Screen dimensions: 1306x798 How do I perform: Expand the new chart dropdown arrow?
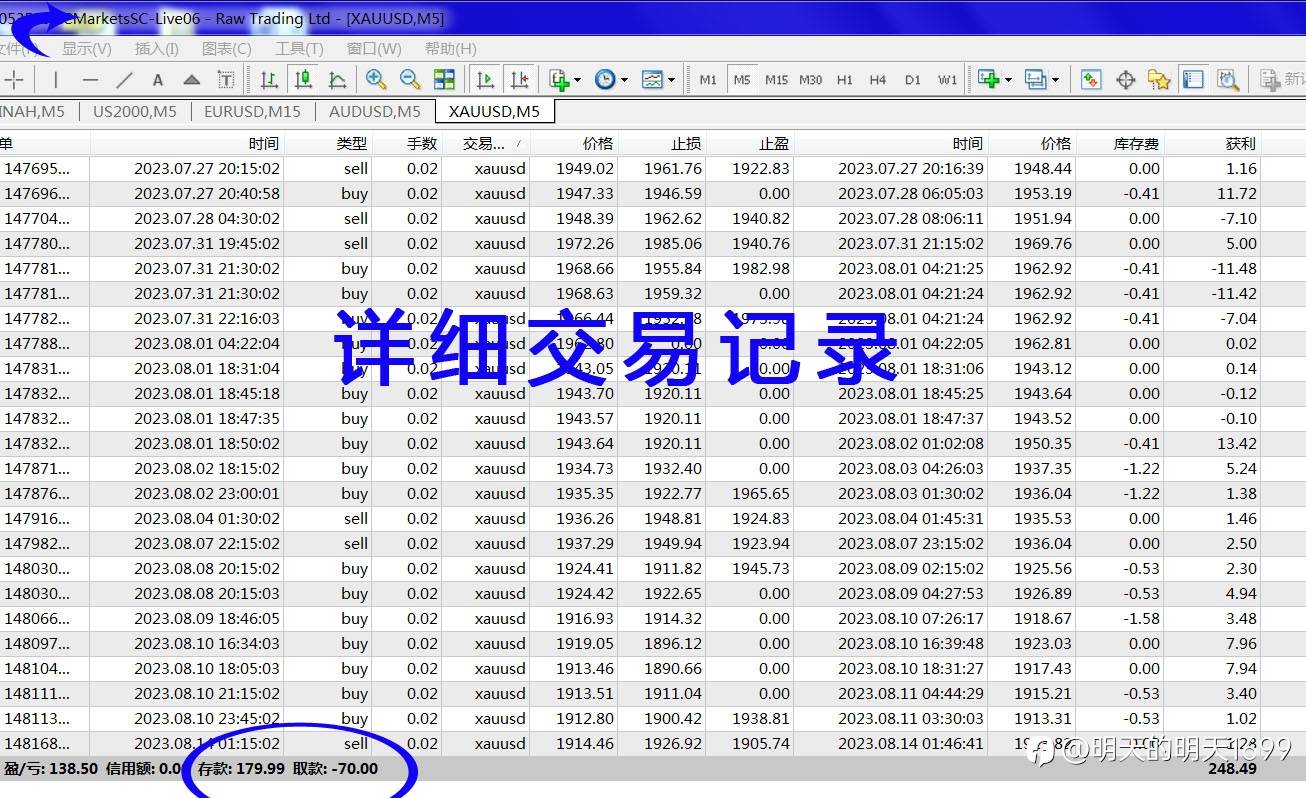click(x=1008, y=80)
